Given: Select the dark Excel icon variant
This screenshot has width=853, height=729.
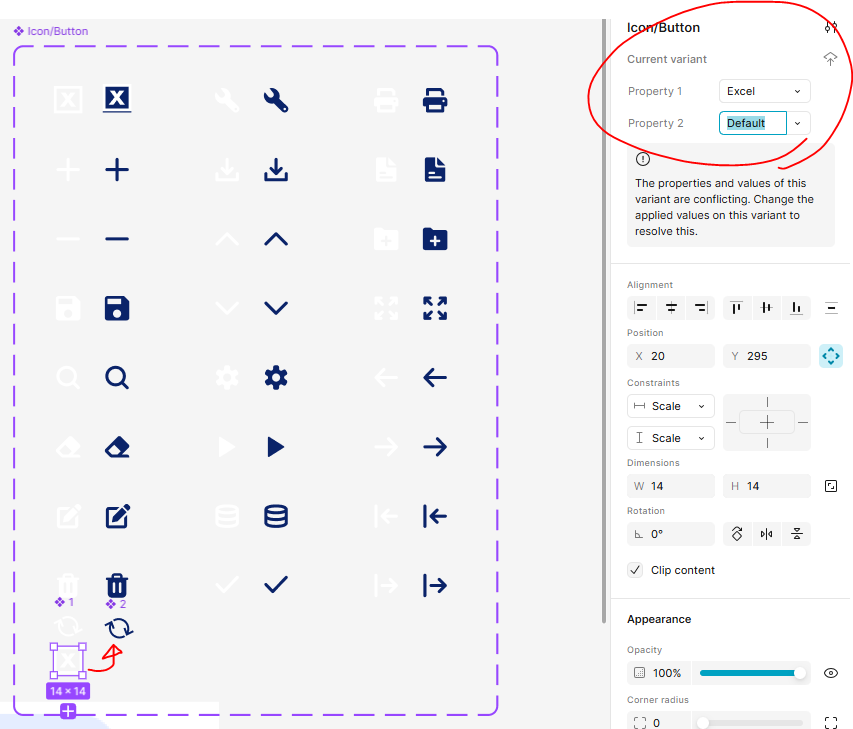Looking at the screenshot, I should pyautogui.click(x=117, y=100).
